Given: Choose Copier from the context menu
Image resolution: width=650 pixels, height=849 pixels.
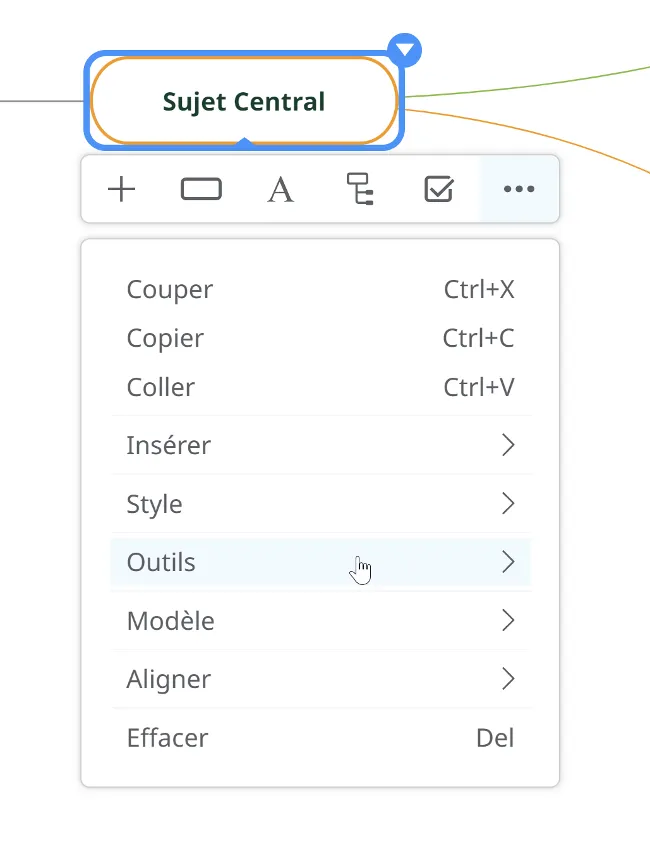Looking at the screenshot, I should [x=321, y=338].
